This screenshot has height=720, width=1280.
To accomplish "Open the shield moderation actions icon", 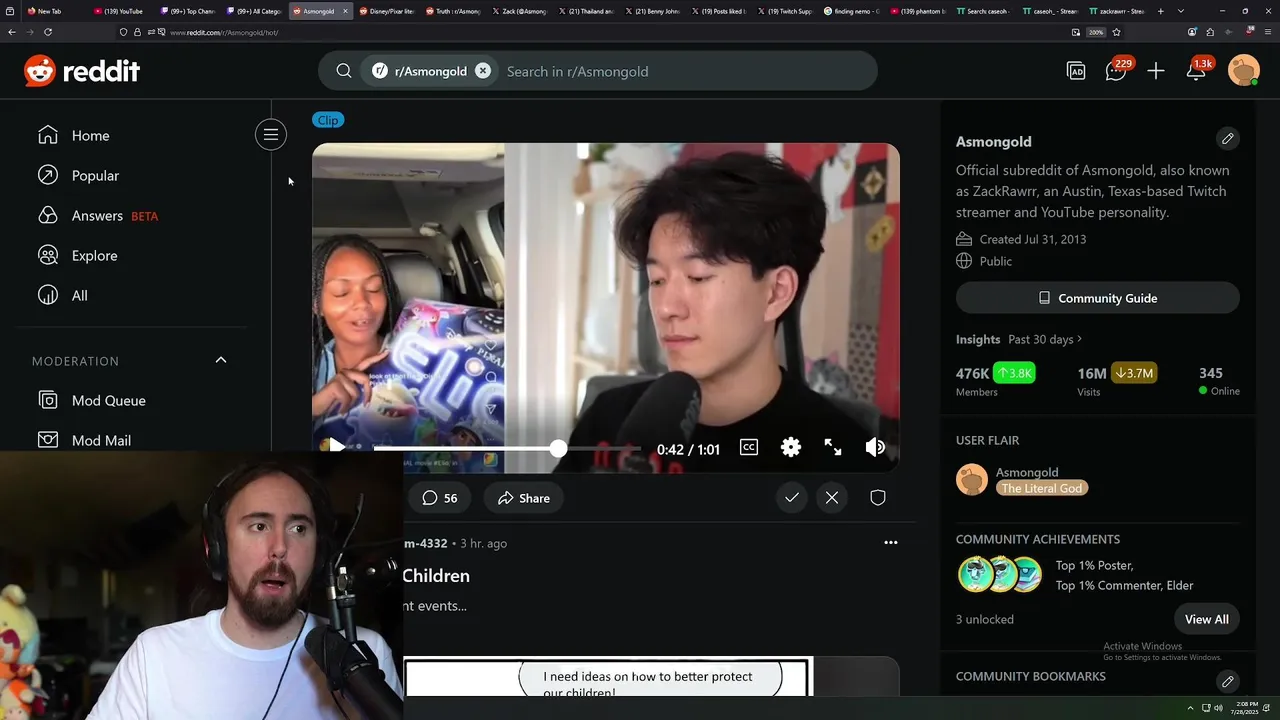I will (x=878, y=497).
